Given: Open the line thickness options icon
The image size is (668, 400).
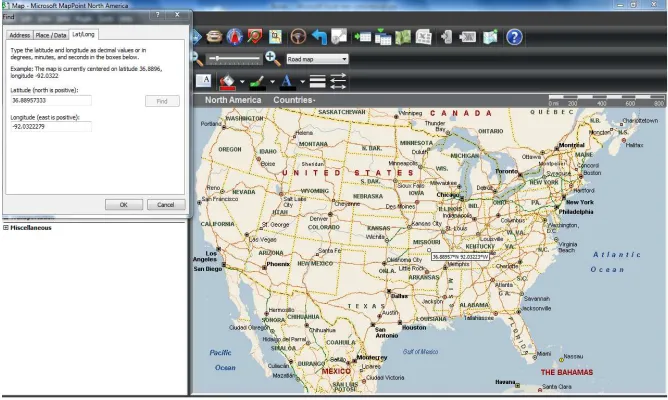Looking at the screenshot, I should point(317,81).
